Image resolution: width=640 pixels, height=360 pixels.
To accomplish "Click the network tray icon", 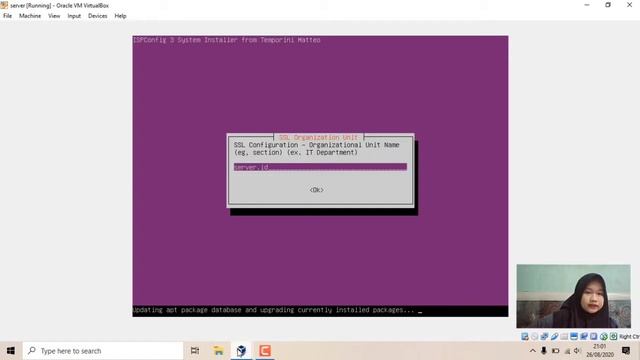I will tap(567, 351).
